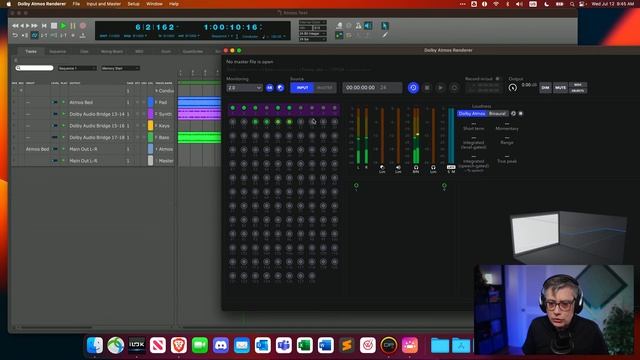Click the Renderer stop button
This screenshot has width=640, height=360.
(427, 88)
